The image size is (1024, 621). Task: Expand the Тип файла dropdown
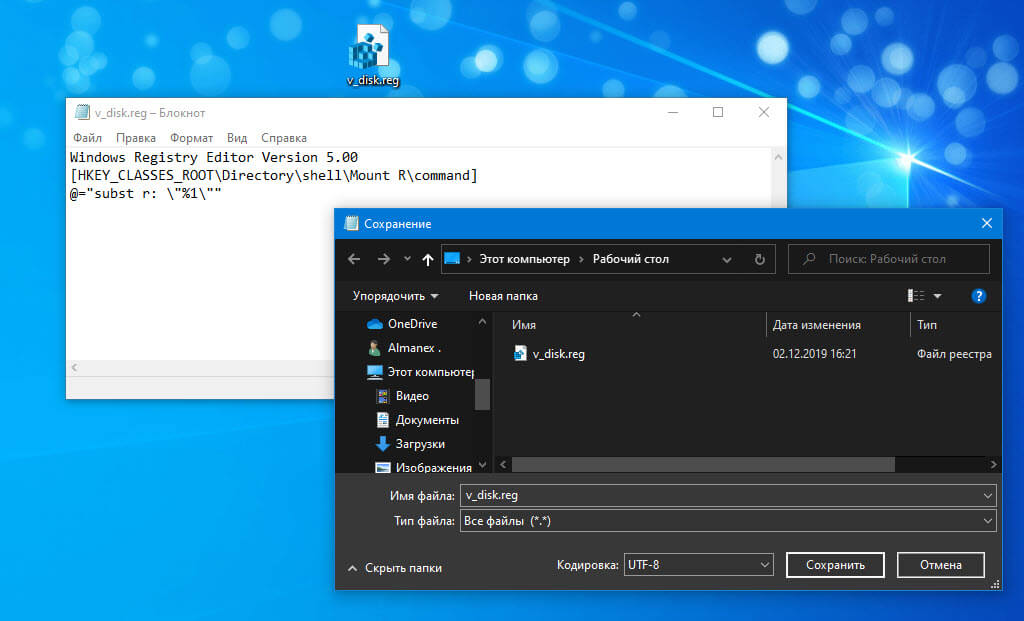coord(987,521)
